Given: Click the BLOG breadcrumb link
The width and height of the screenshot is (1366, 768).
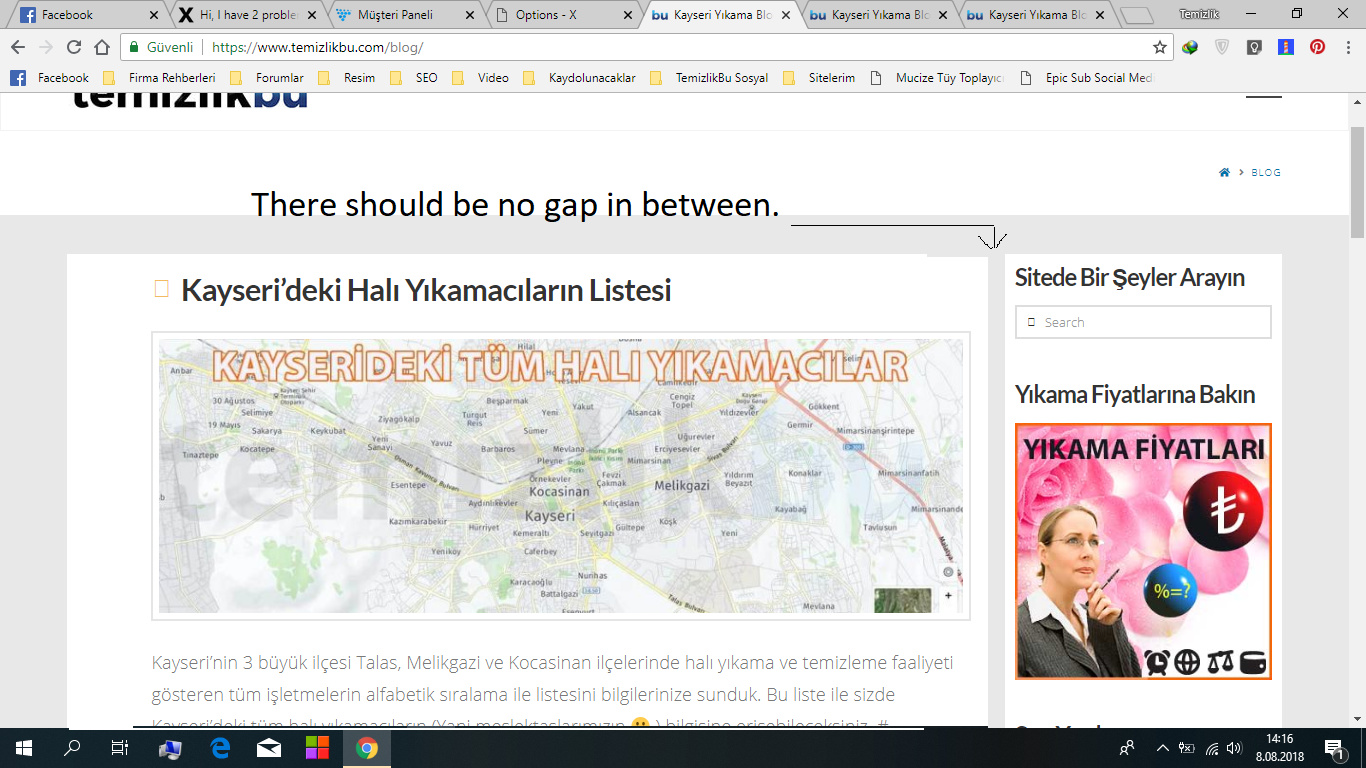Looking at the screenshot, I should [x=1266, y=173].
